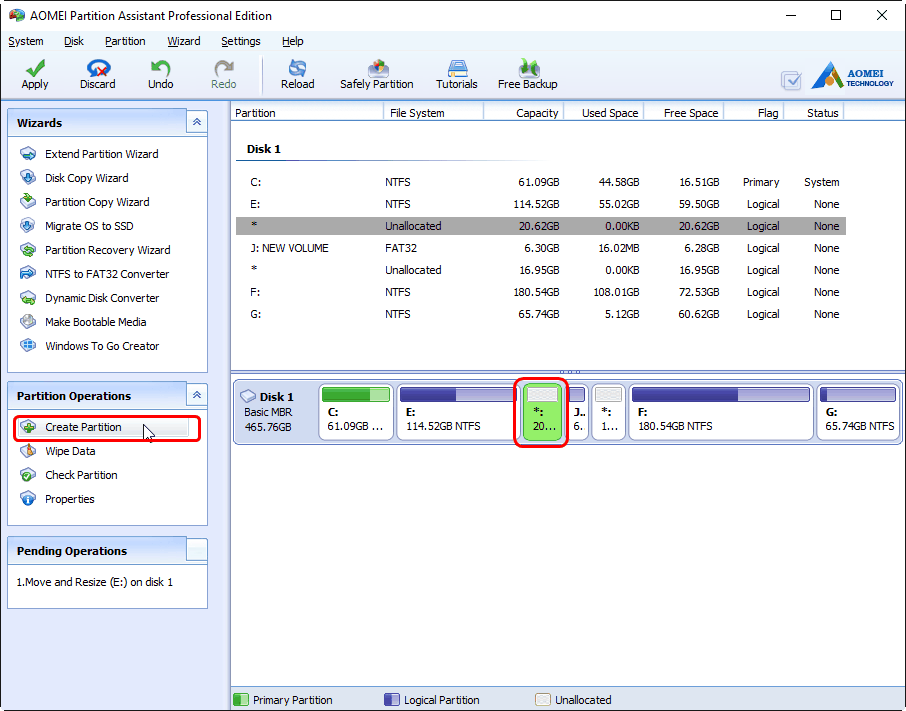Sort by the Flag column header
Image resolution: width=906 pixels, height=711 pixels.
click(x=753, y=113)
